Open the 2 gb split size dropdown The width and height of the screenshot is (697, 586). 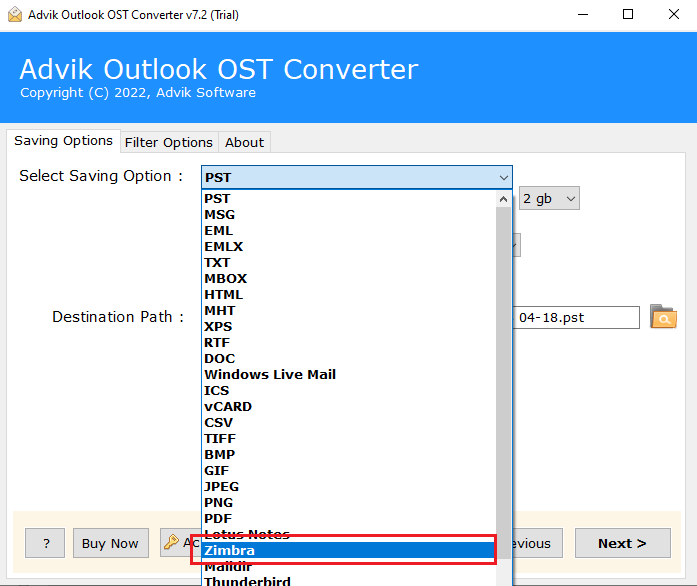point(549,198)
